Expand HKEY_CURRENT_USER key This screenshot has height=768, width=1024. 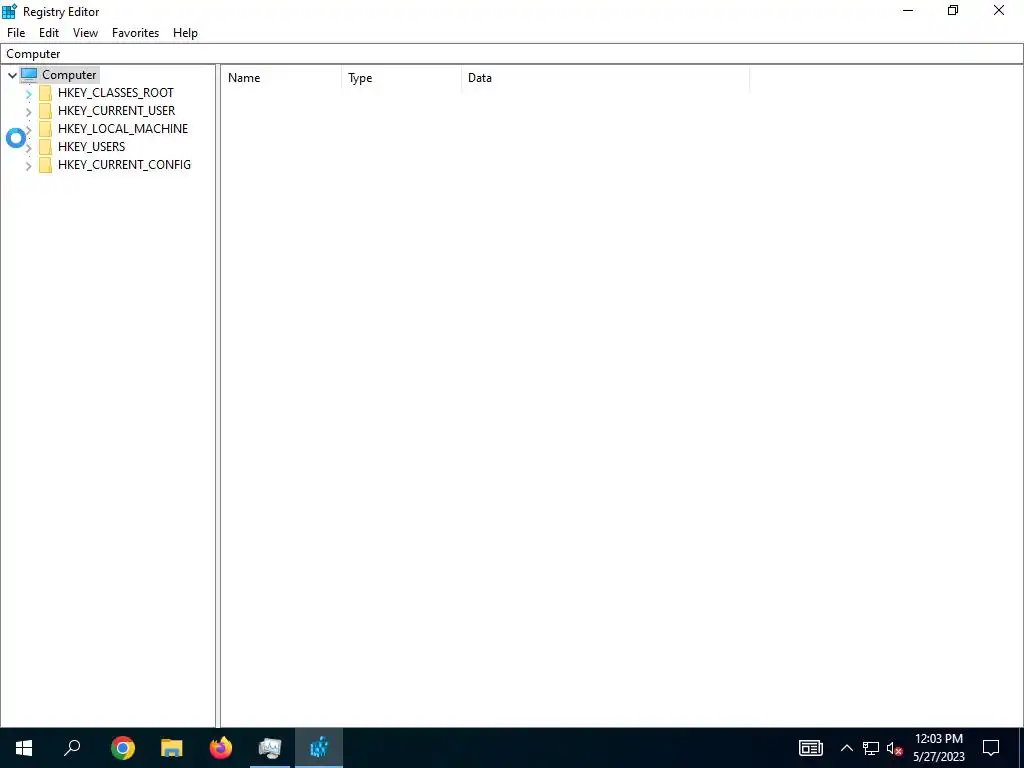[28, 112]
